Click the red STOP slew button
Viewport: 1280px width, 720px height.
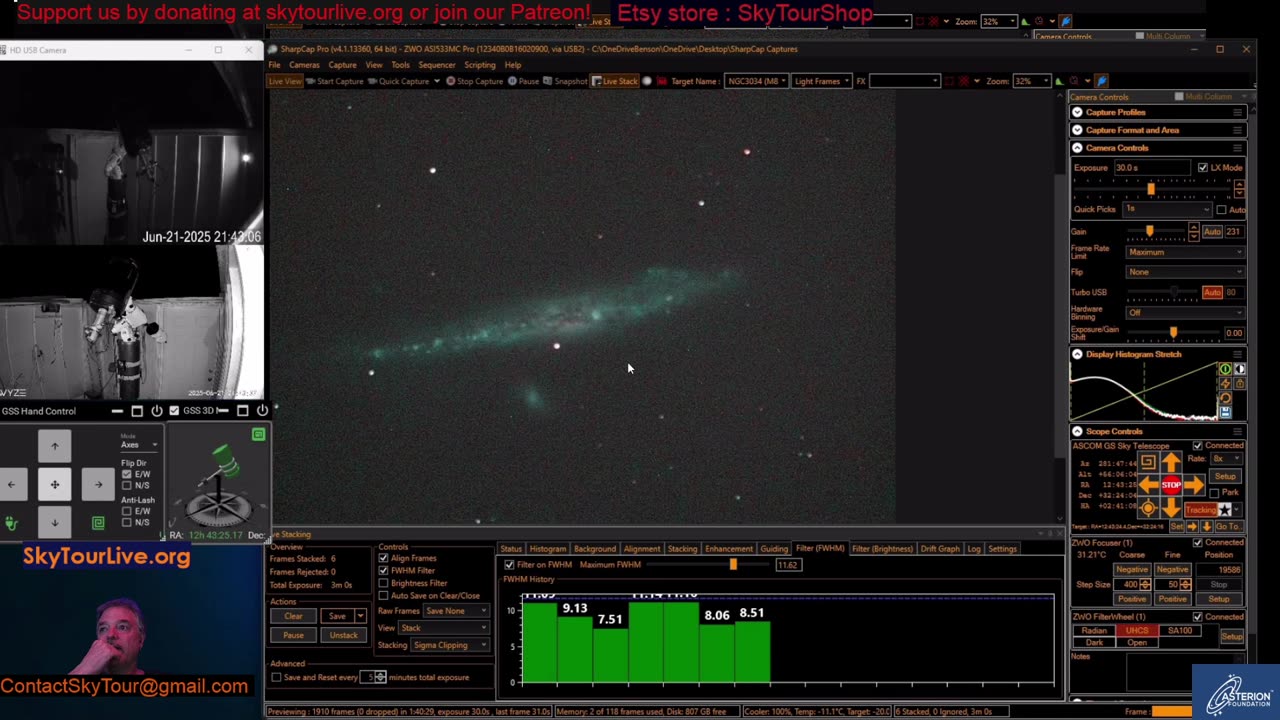click(1171, 485)
